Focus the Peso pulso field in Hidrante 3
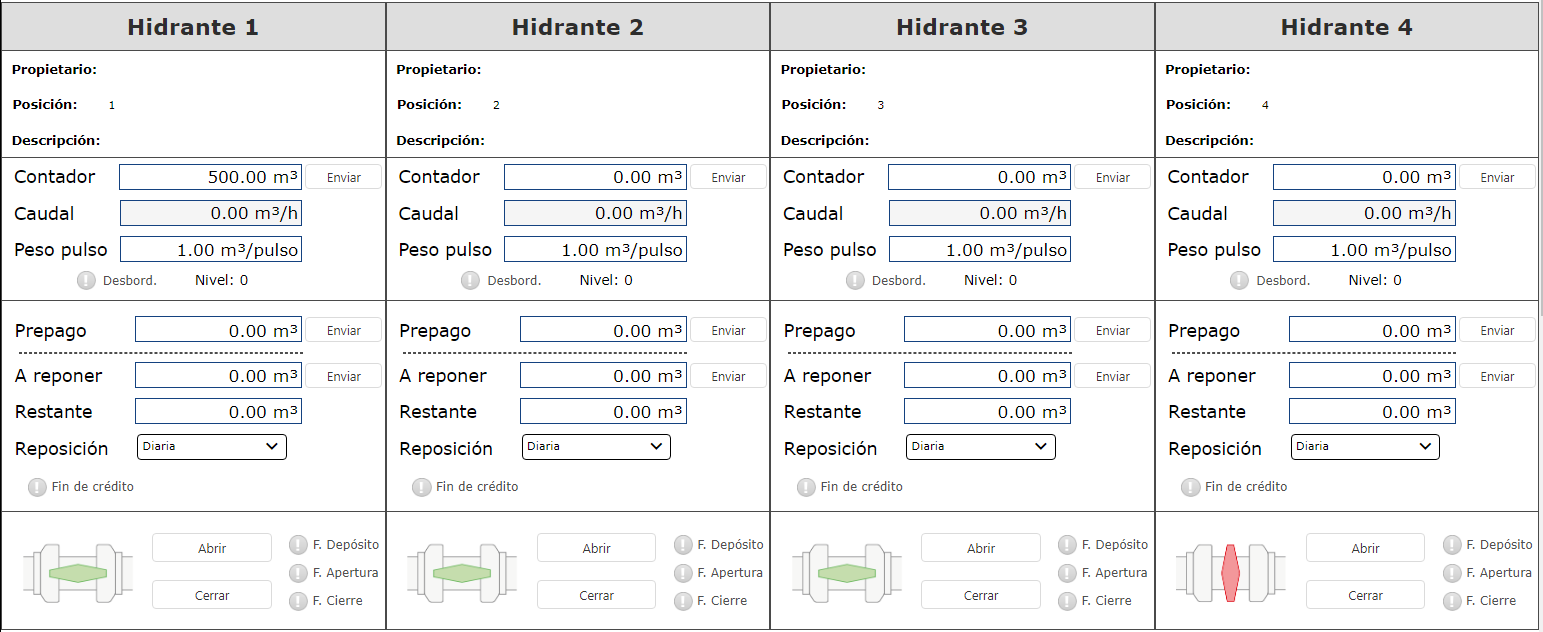Image resolution: width=1543 pixels, height=632 pixels. [979, 250]
